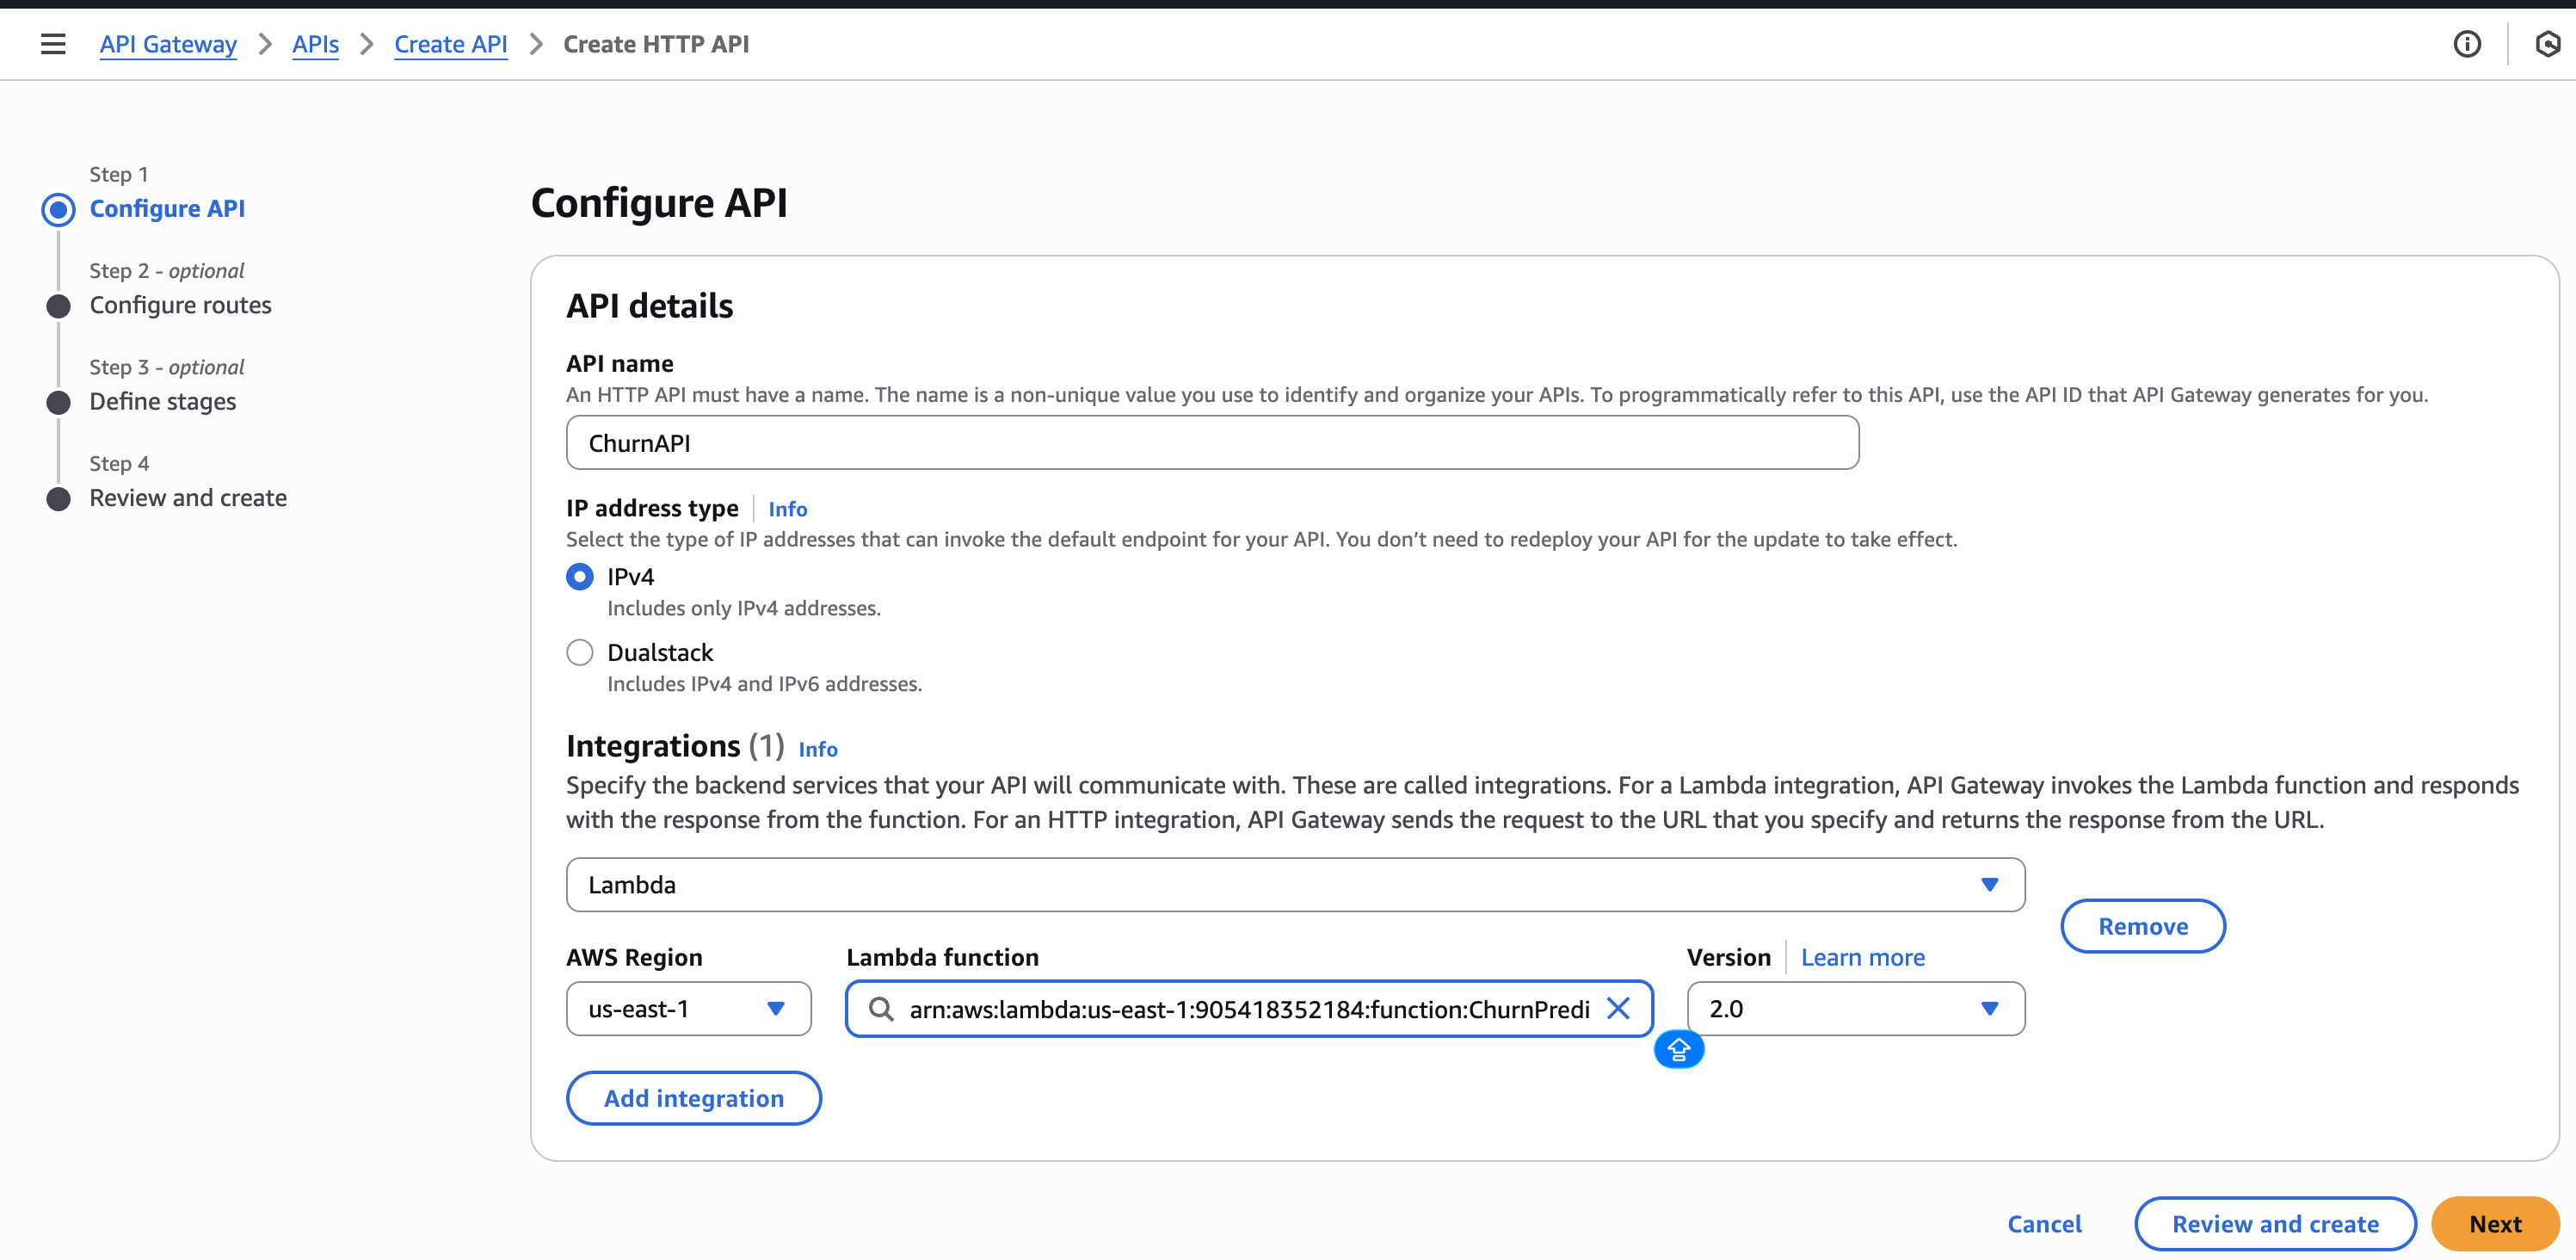Select the IPv4 radio button
Viewport: 2576px width, 1260px height.
point(580,576)
